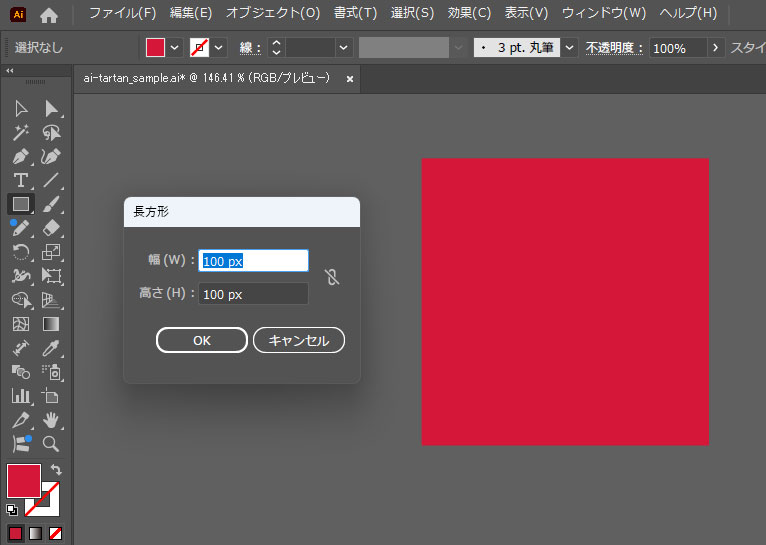Adjust stroke weight stepper arrows

277,47
